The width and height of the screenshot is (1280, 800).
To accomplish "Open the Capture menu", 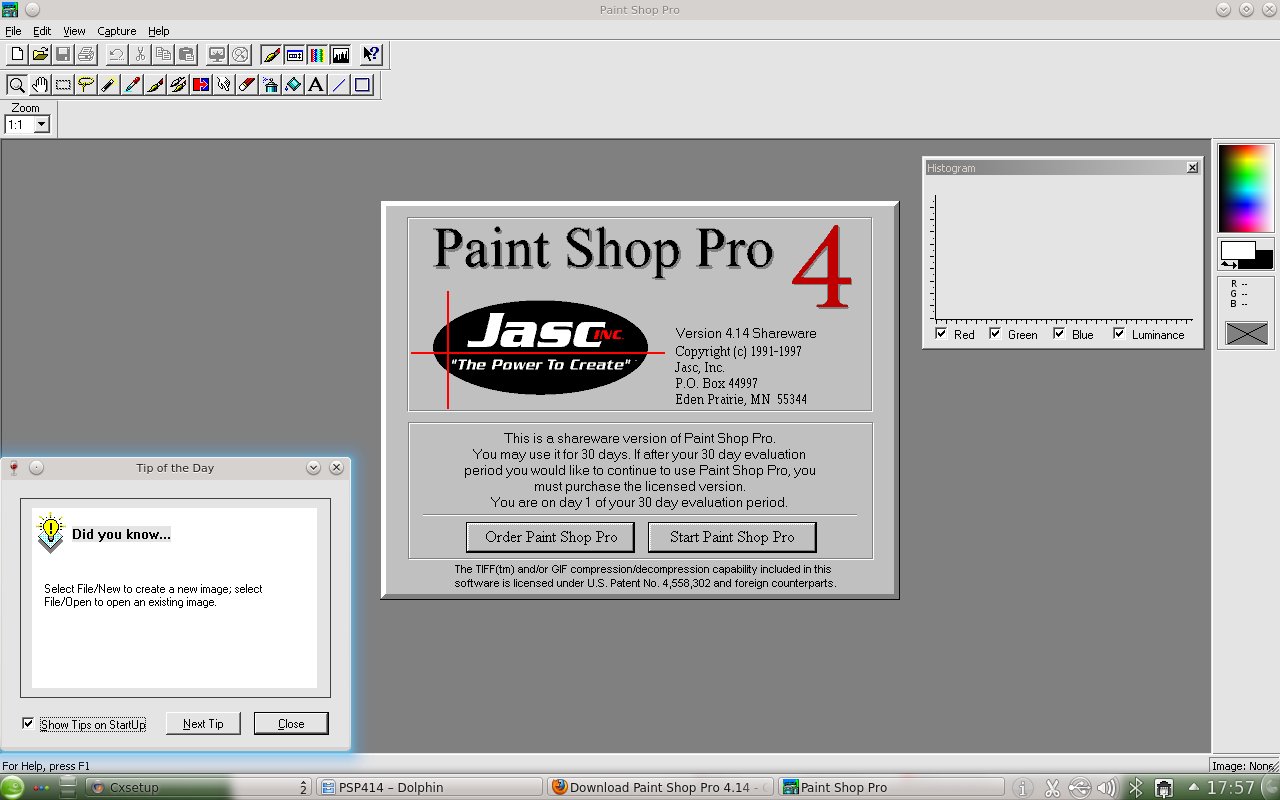I will coord(116,31).
